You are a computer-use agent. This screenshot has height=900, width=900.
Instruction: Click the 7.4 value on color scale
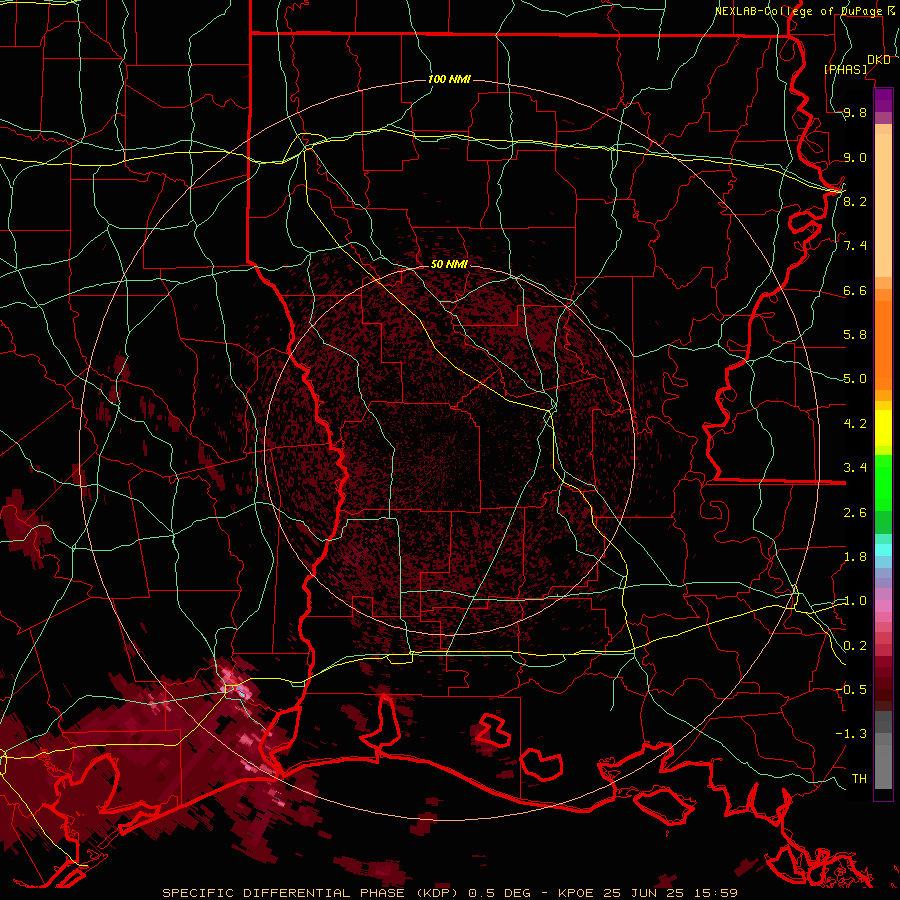[855, 245]
